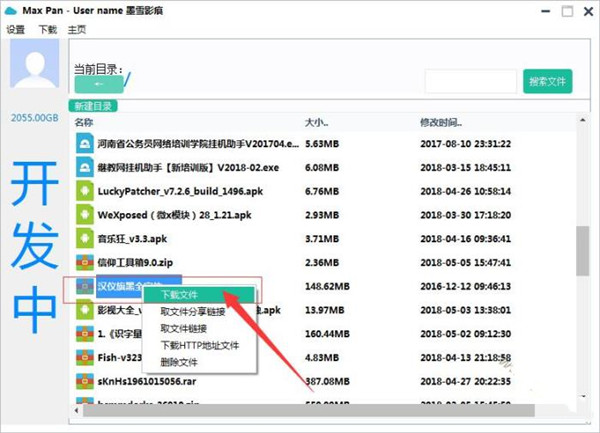Choose 下载HTTP地址文件 in context menu
Image resolution: width=600 pixels, height=433 pixels.
199,345
